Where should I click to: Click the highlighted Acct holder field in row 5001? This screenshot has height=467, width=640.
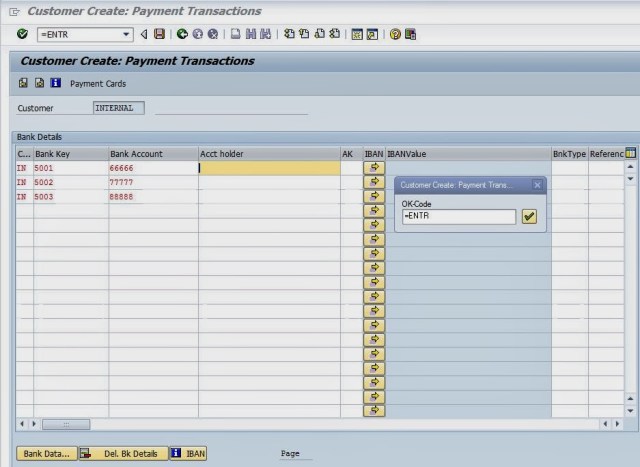click(269, 168)
